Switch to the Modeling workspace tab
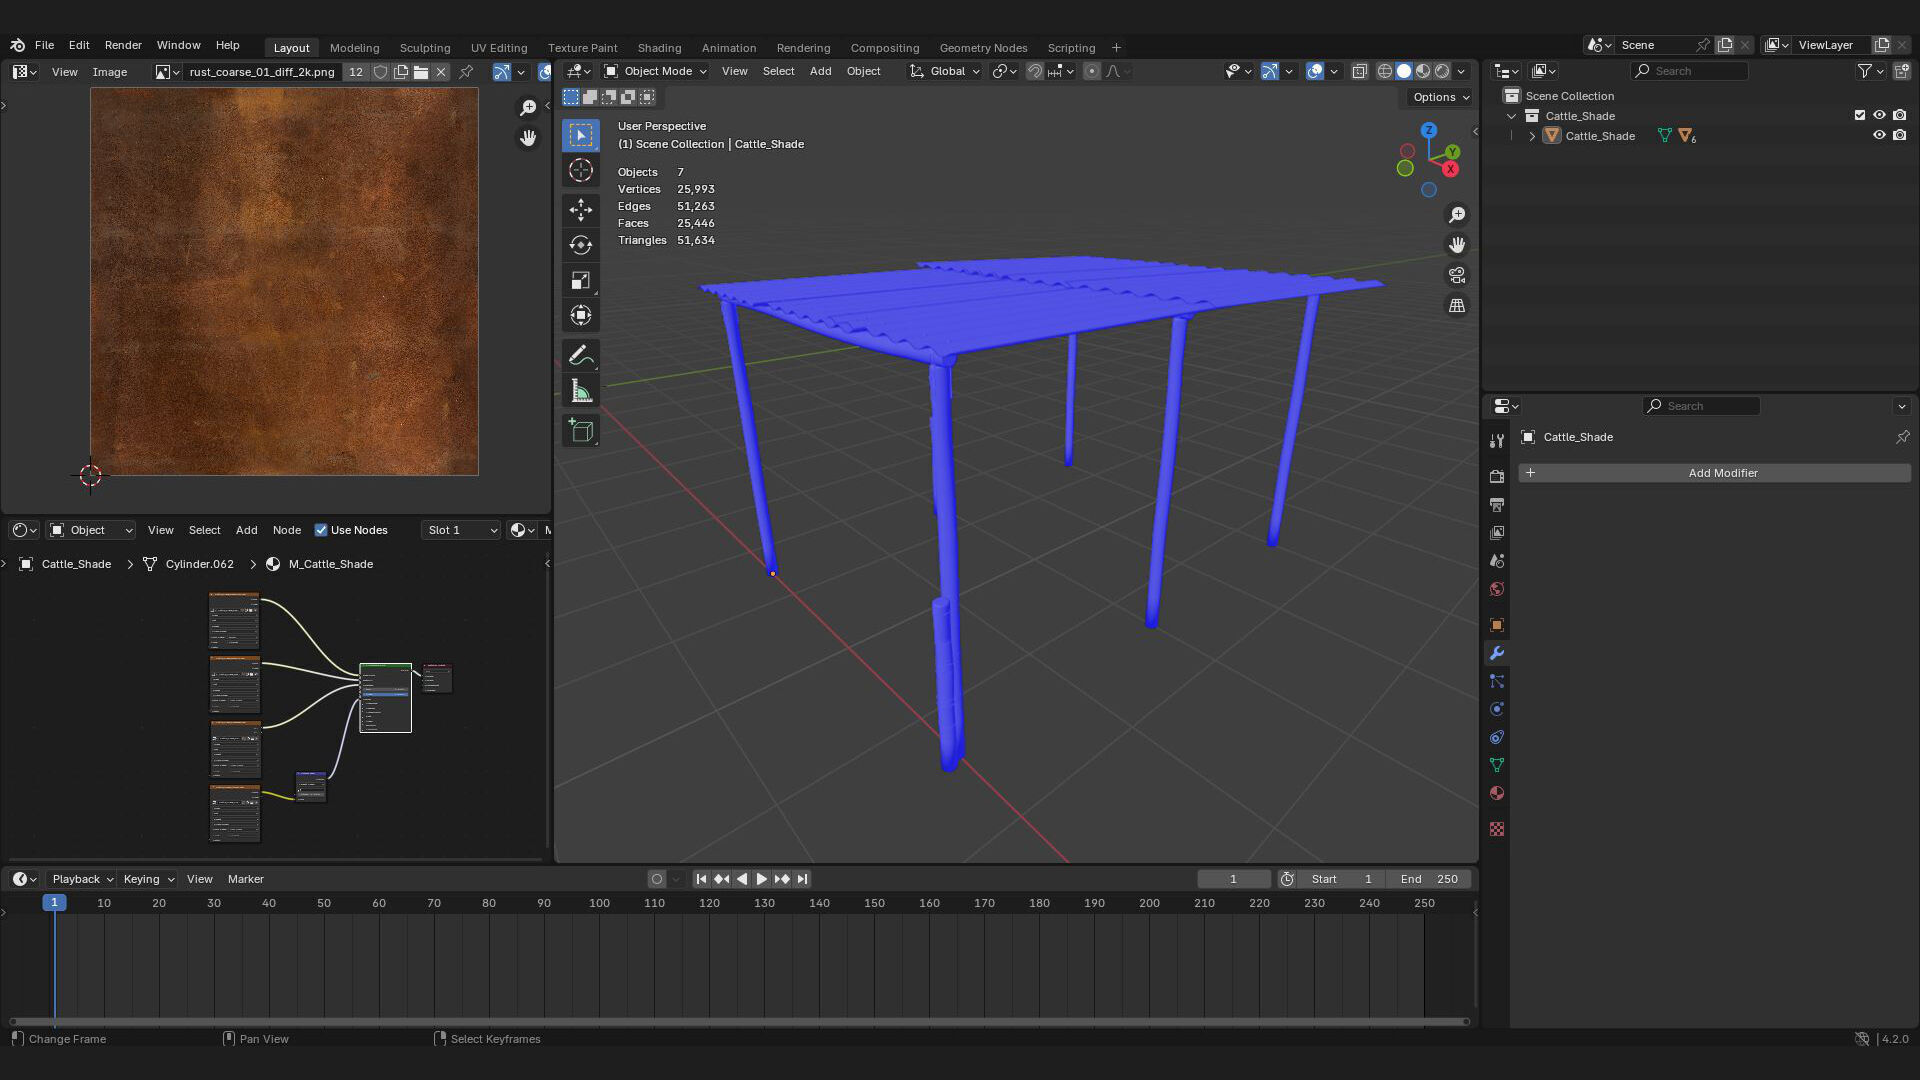 pyautogui.click(x=354, y=48)
